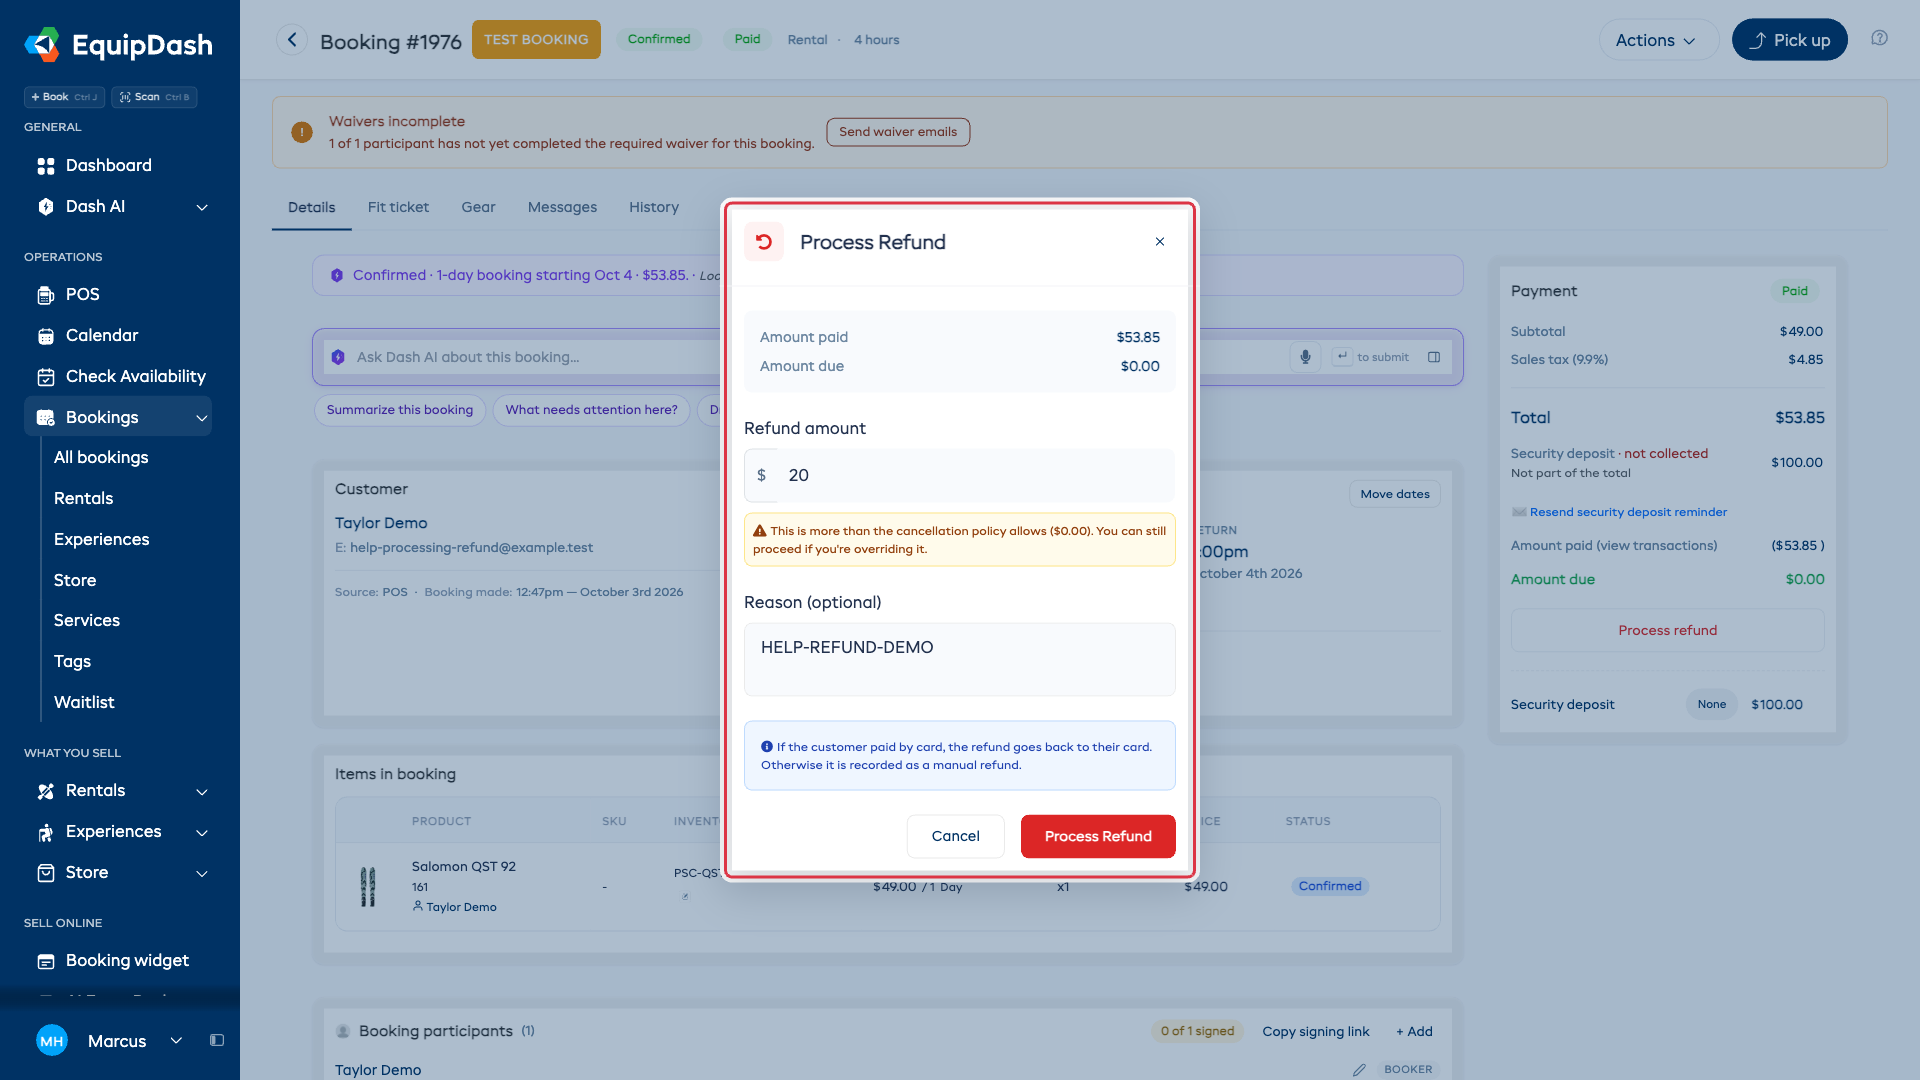Viewport: 1920px width, 1080px height.
Task: Click the POS register icon
Action: (x=46, y=295)
